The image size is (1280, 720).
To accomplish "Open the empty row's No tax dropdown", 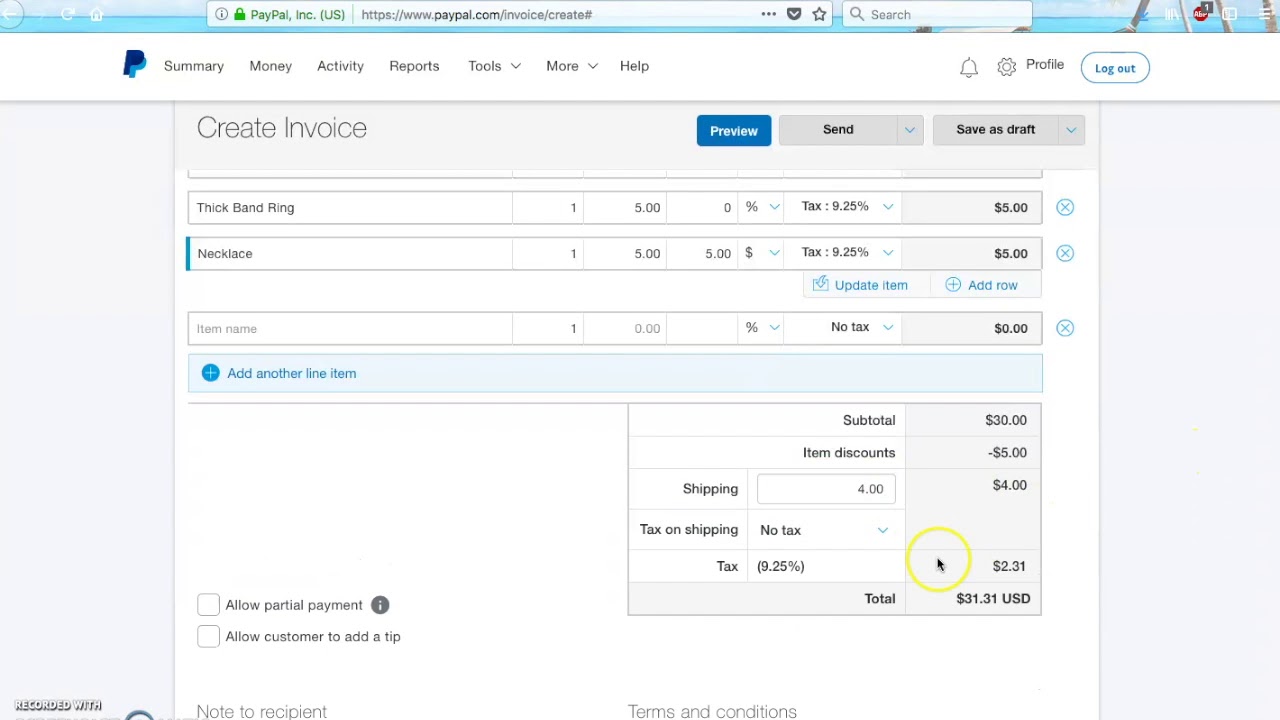I will point(843,328).
